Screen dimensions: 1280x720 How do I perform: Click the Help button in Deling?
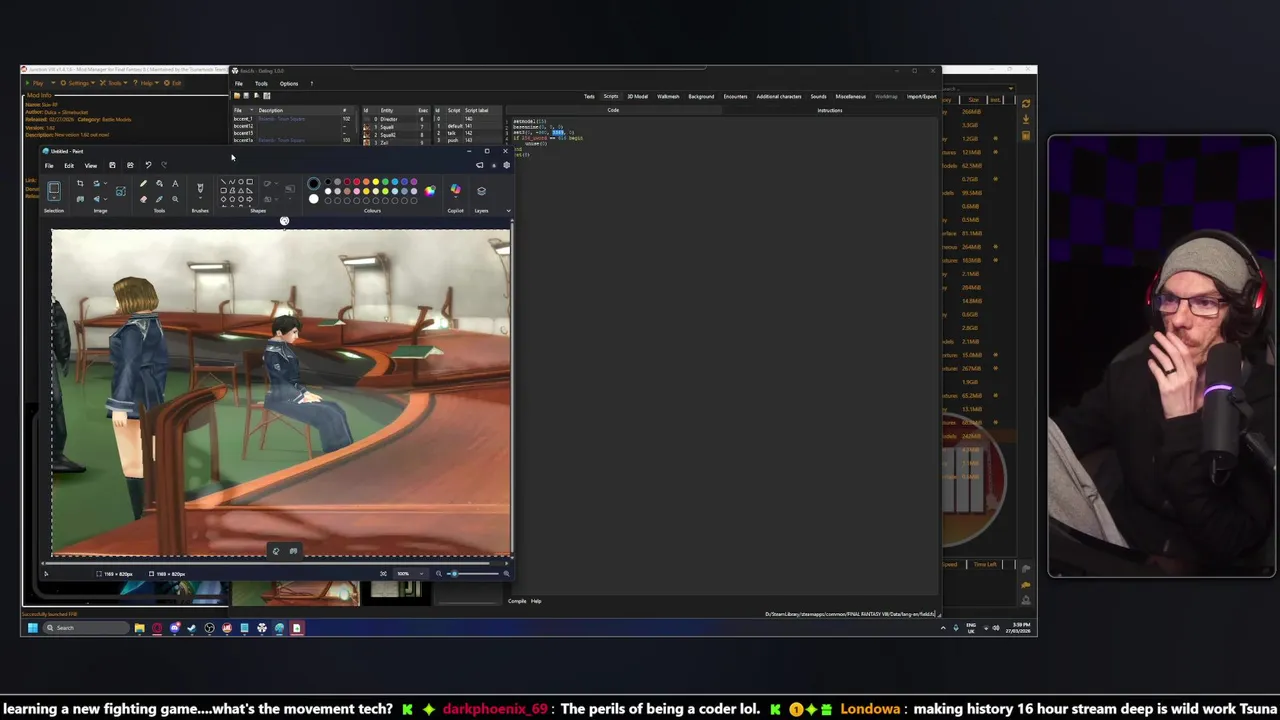pos(536,601)
